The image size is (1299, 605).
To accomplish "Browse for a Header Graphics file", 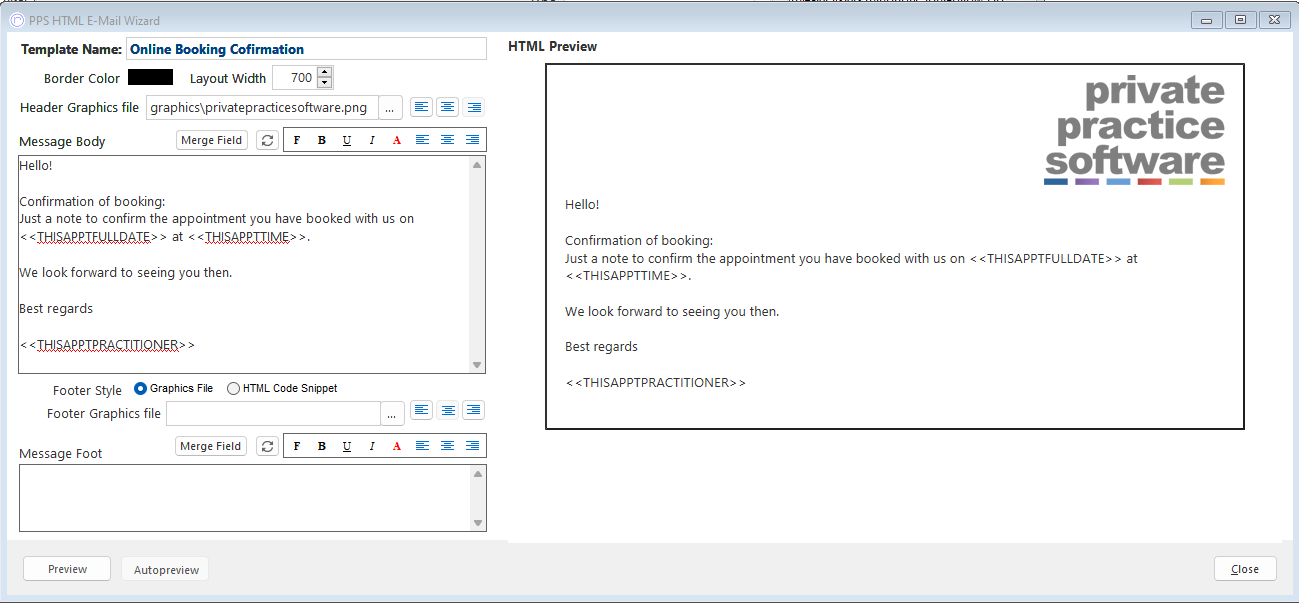I will click(x=390, y=108).
